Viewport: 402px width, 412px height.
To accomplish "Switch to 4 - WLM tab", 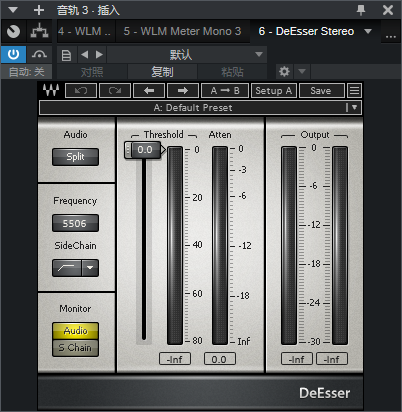I will (x=86, y=31).
